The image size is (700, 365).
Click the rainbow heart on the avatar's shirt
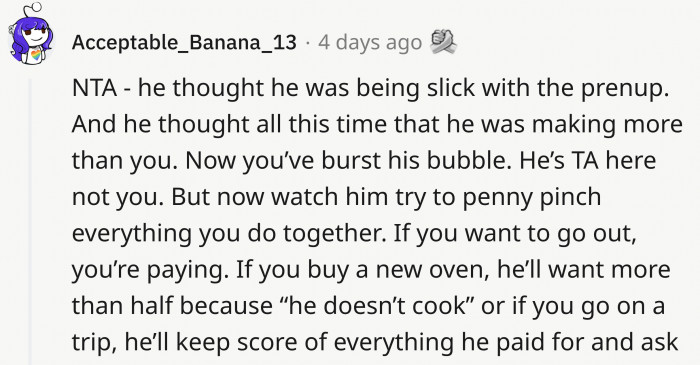(x=36, y=55)
